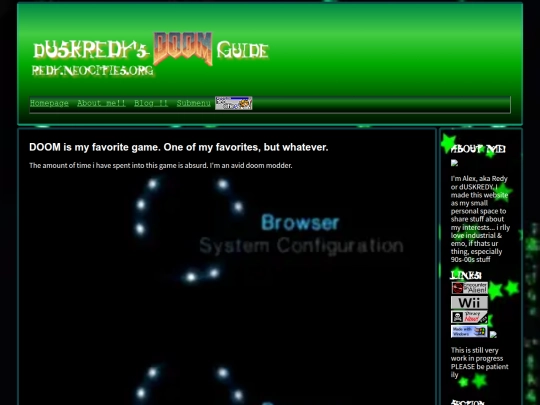Click the small badge in the navigation bar

234,103
